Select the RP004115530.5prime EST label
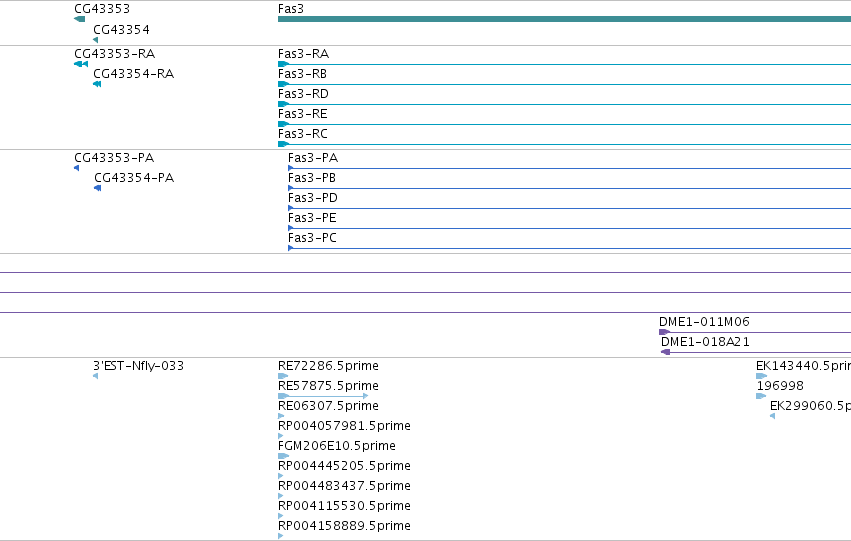 point(344,506)
